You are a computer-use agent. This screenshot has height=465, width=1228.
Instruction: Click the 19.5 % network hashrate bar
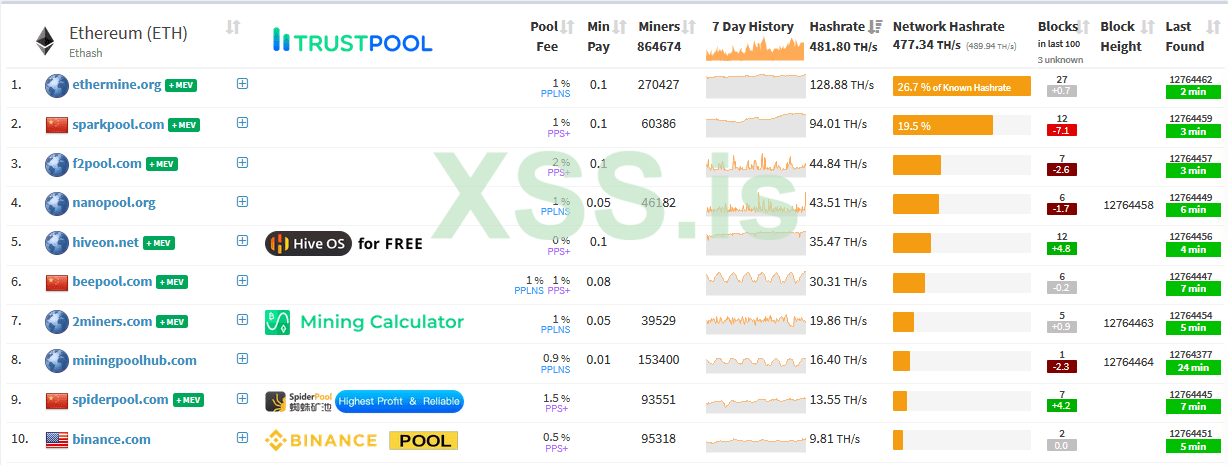tap(943, 126)
